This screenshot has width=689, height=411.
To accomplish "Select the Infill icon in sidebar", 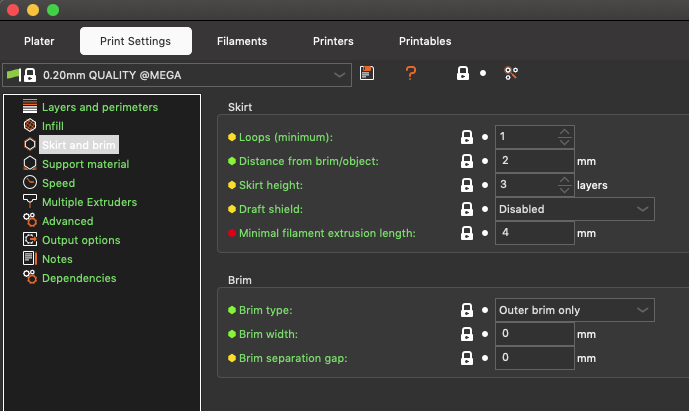I will (x=30, y=126).
